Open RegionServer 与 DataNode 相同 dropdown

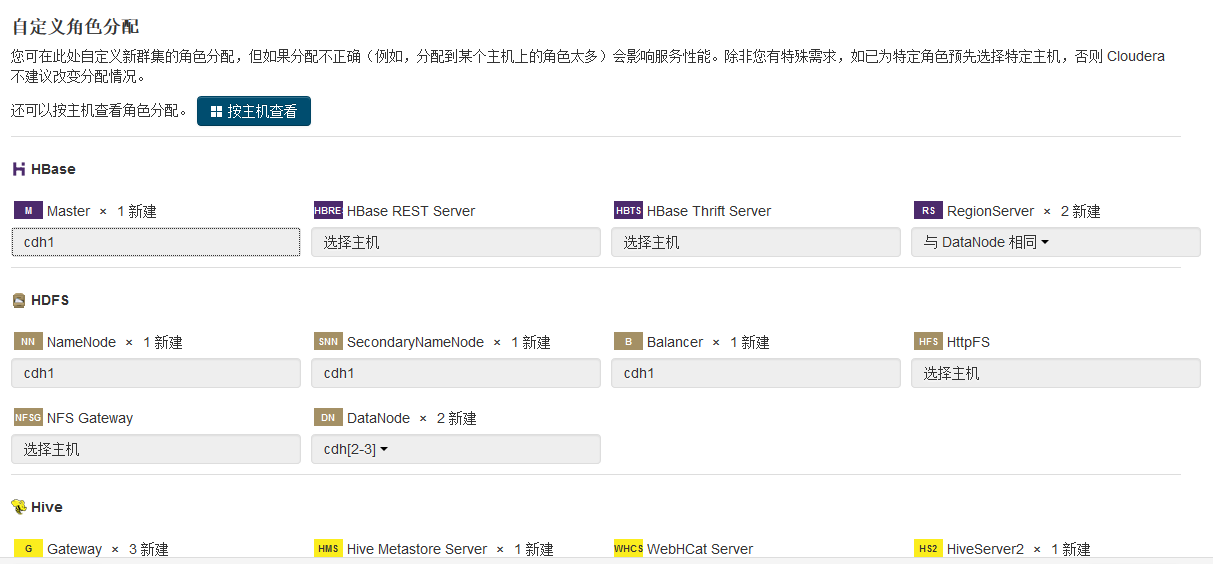1056,242
